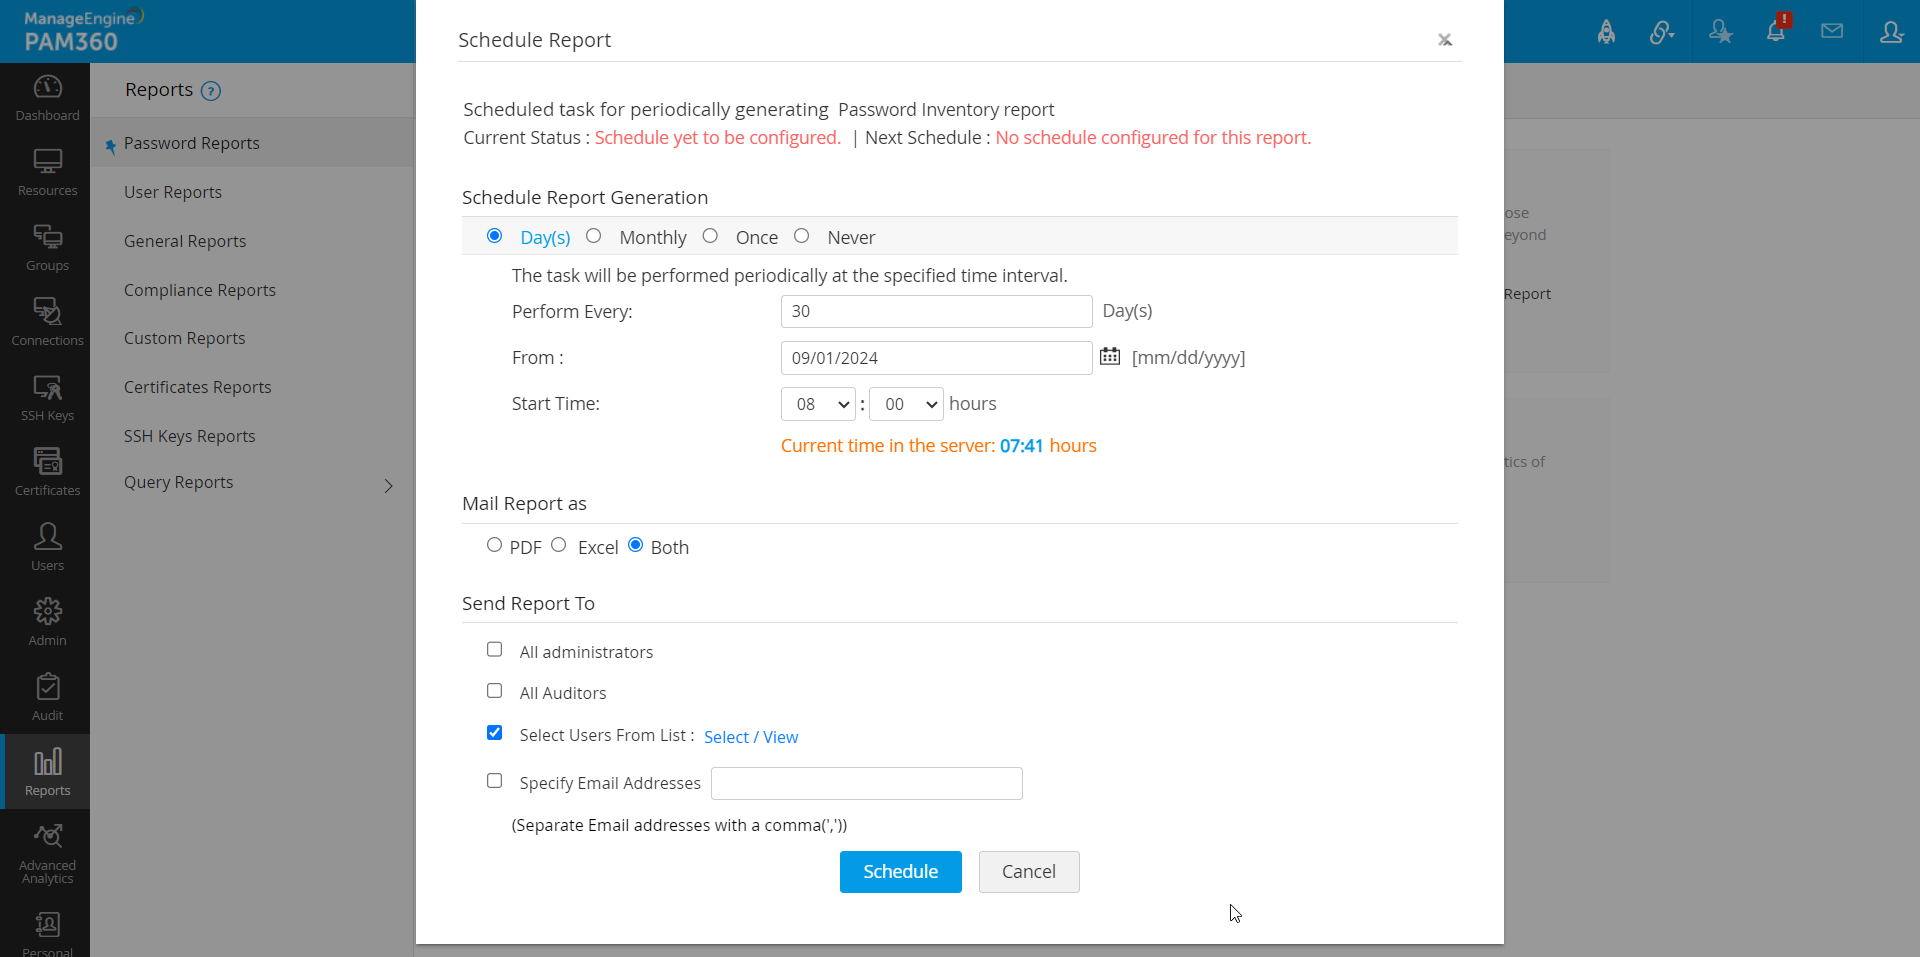Image resolution: width=1920 pixels, height=957 pixels.
Task: Open the Audit sidebar section
Action: pos(47,697)
